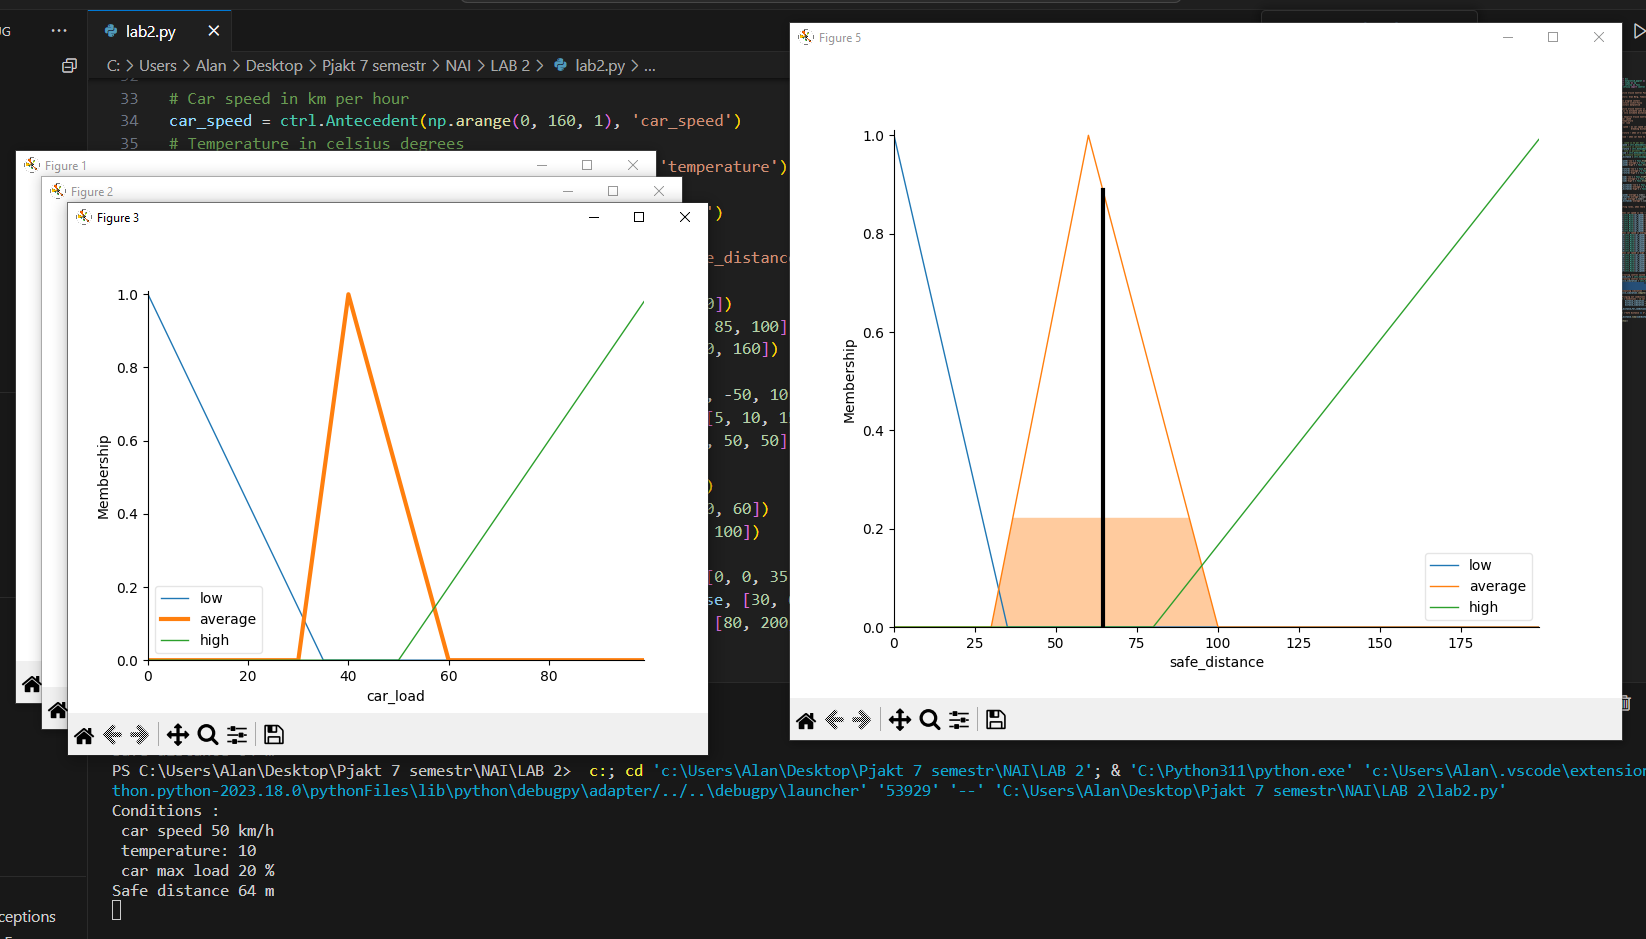This screenshot has height=939, width=1646.
Task: Save Figure 3 with the save icon
Action: tap(273, 734)
